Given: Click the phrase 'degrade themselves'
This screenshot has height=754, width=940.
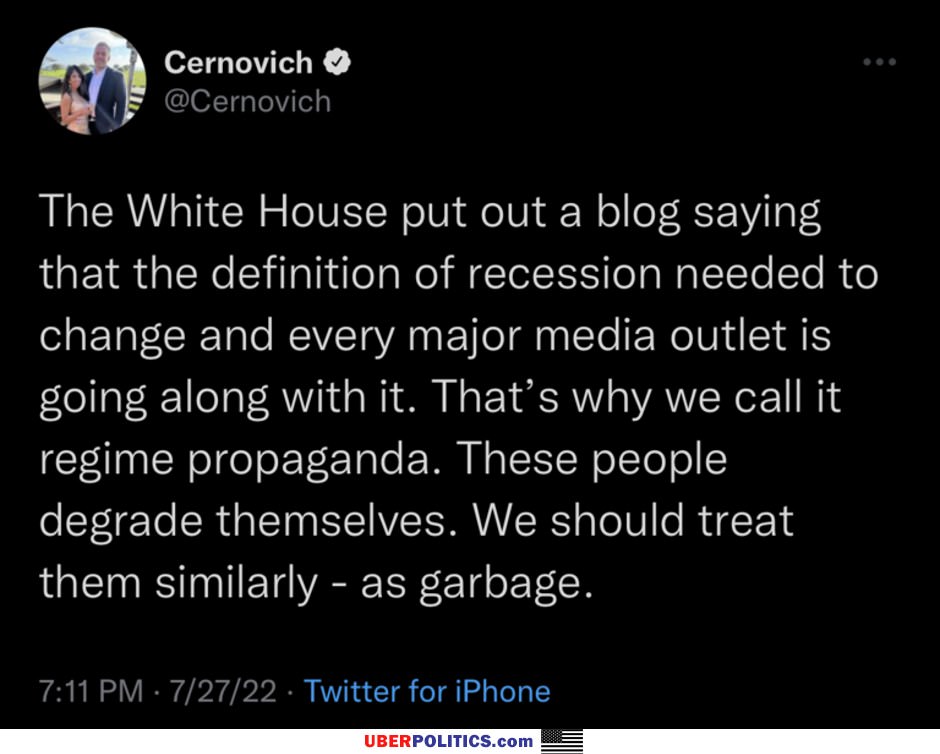Looking at the screenshot, I should (243, 520).
